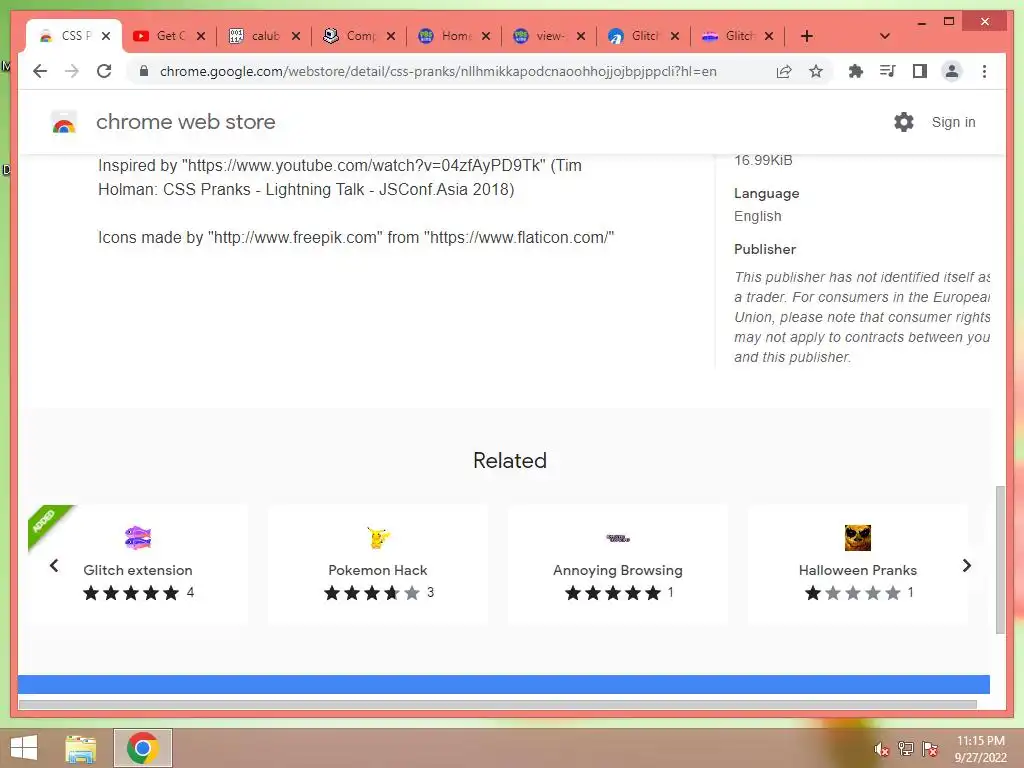Click the Halloween Pranks star rating
The height and width of the screenshot is (768, 1024).
click(x=853, y=593)
